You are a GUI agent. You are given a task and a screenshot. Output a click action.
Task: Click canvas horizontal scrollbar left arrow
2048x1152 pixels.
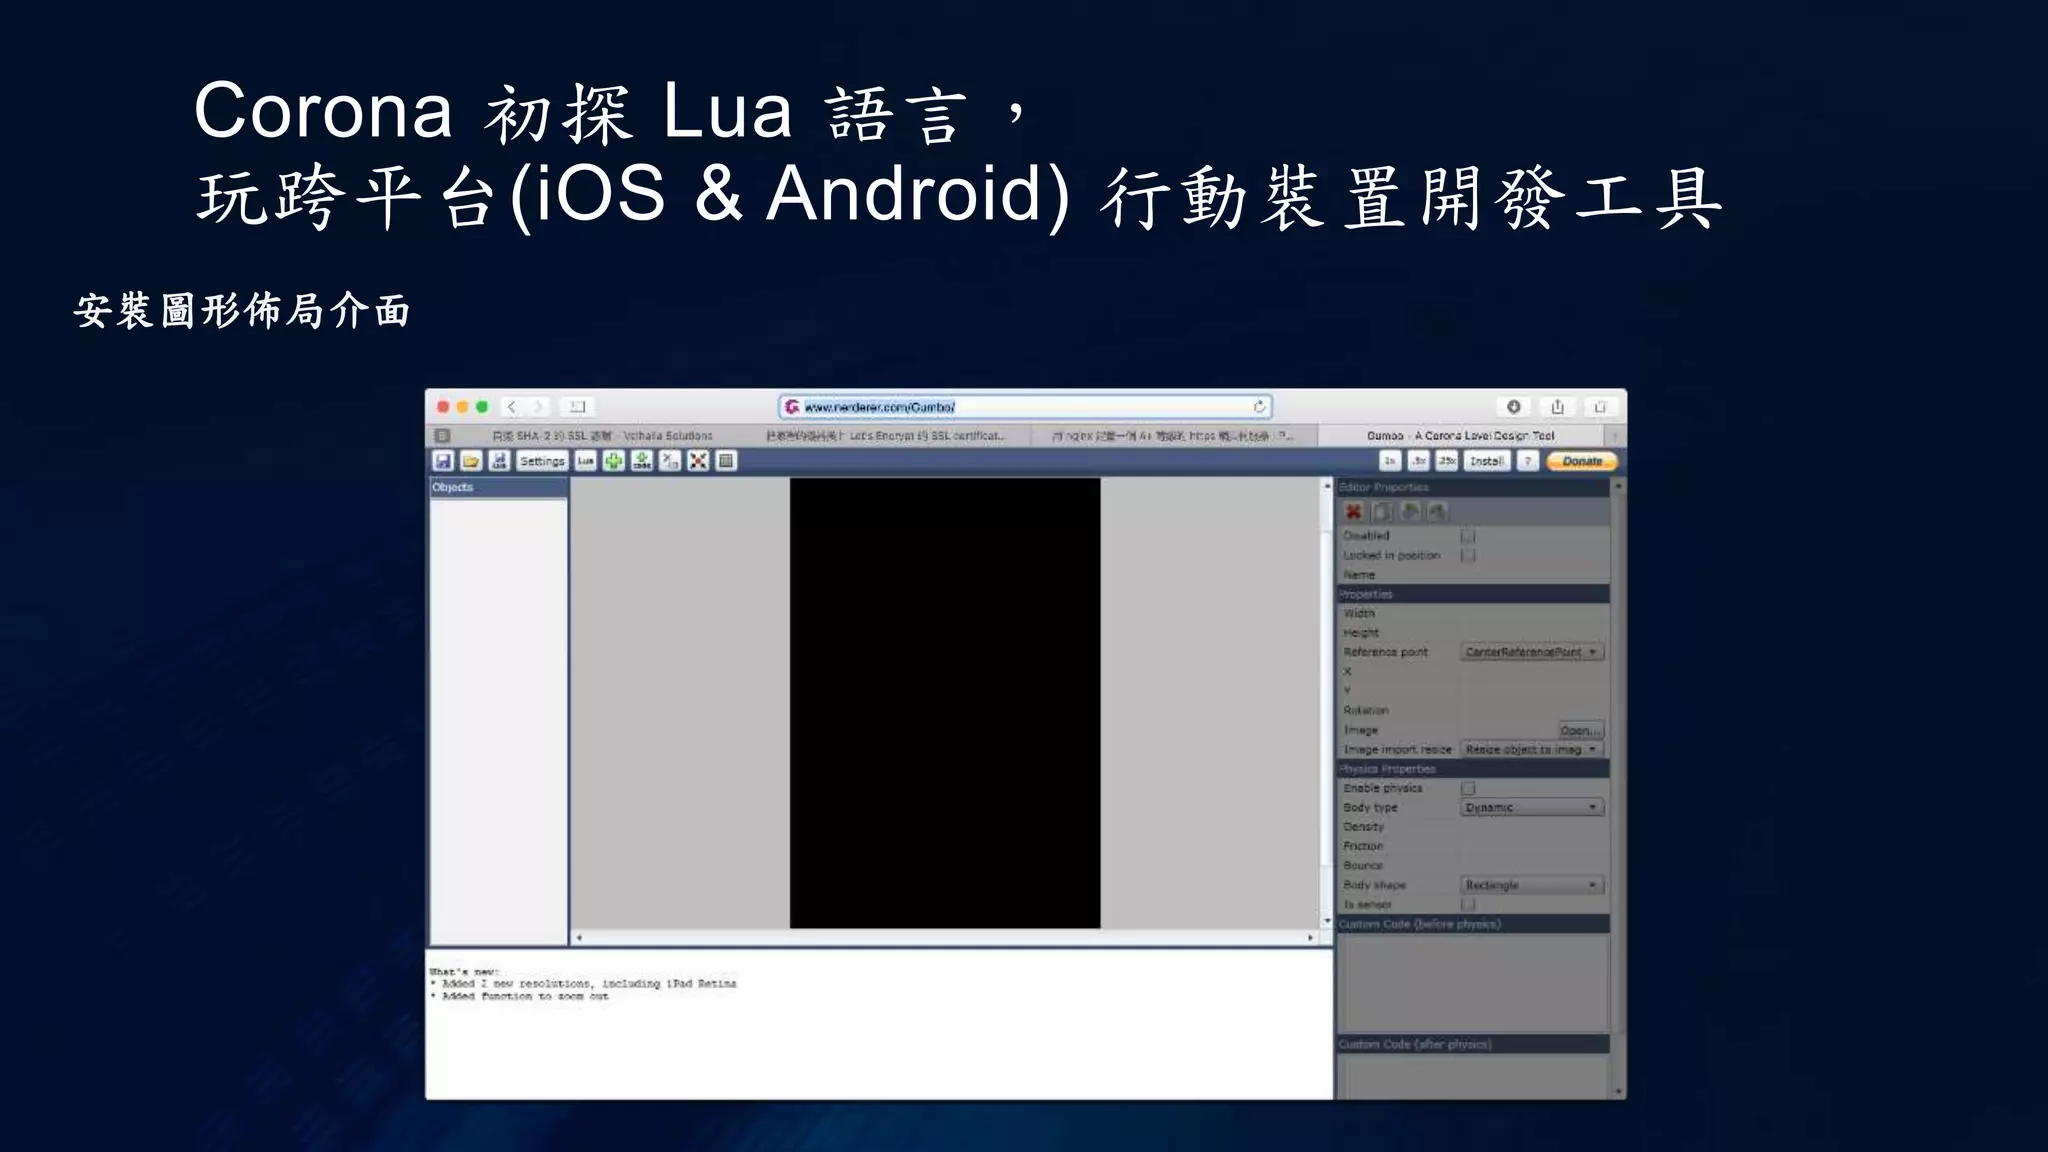click(579, 938)
